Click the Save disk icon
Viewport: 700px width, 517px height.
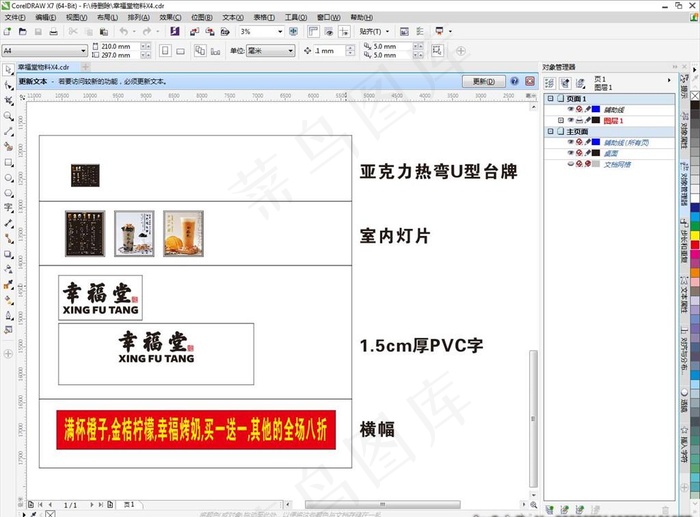coord(38,32)
